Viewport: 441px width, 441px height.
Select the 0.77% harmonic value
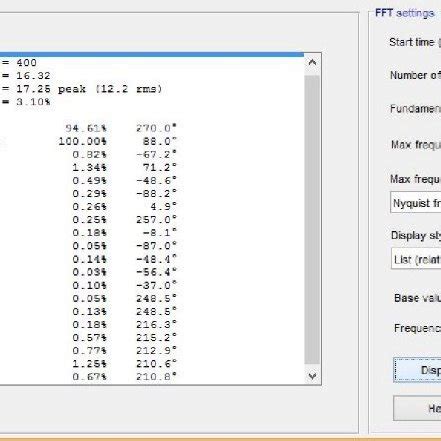click(89, 351)
